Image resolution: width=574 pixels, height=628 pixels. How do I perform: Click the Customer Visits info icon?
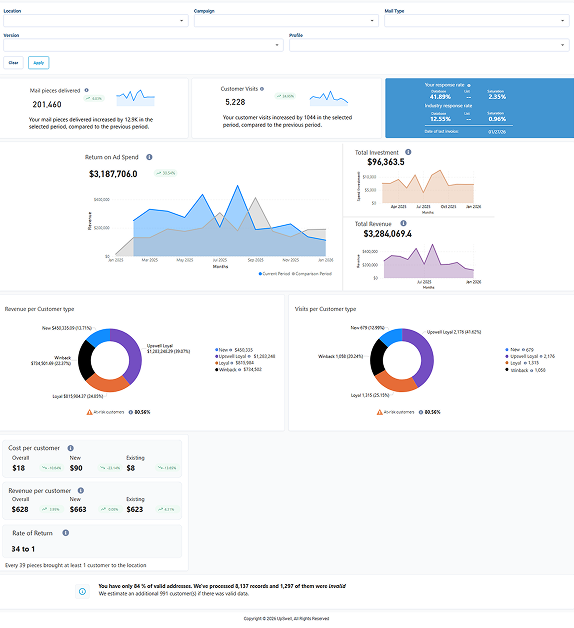[x=262, y=89]
